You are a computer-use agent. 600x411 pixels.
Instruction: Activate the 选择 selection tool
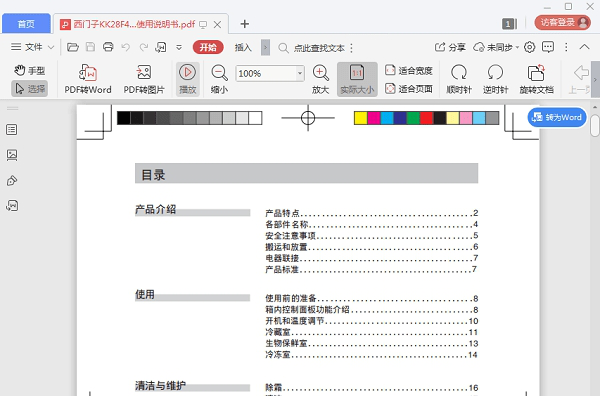[x=30, y=88]
